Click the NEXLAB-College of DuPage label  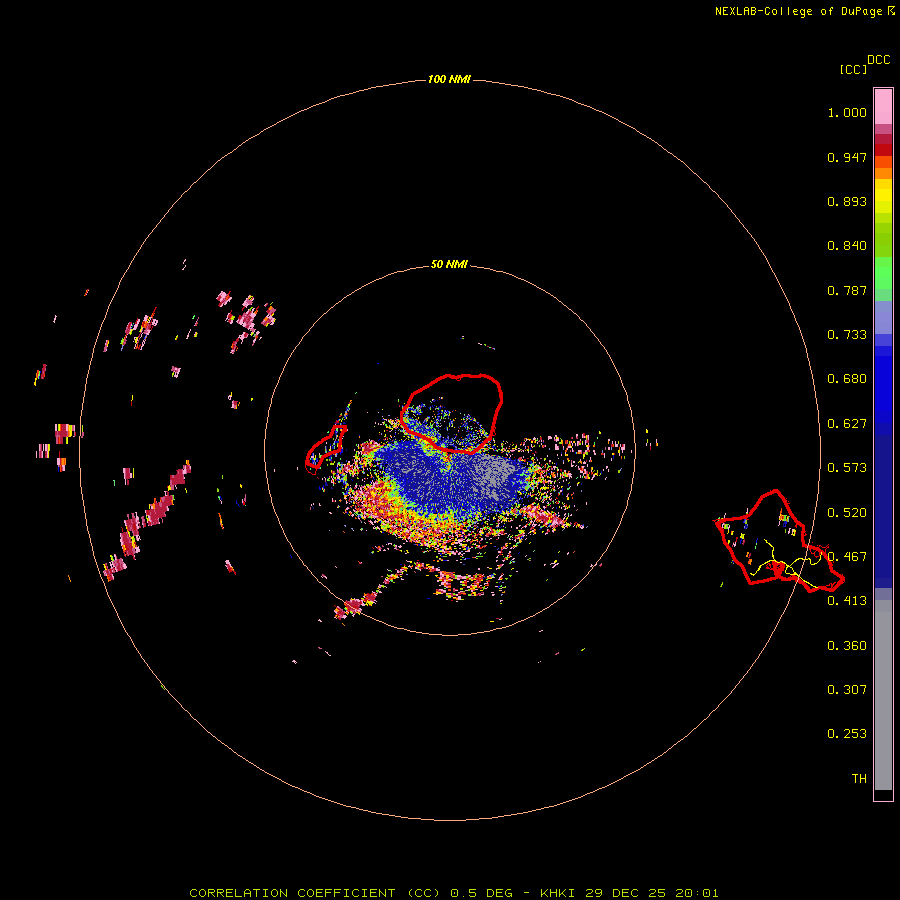pos(798,11)
